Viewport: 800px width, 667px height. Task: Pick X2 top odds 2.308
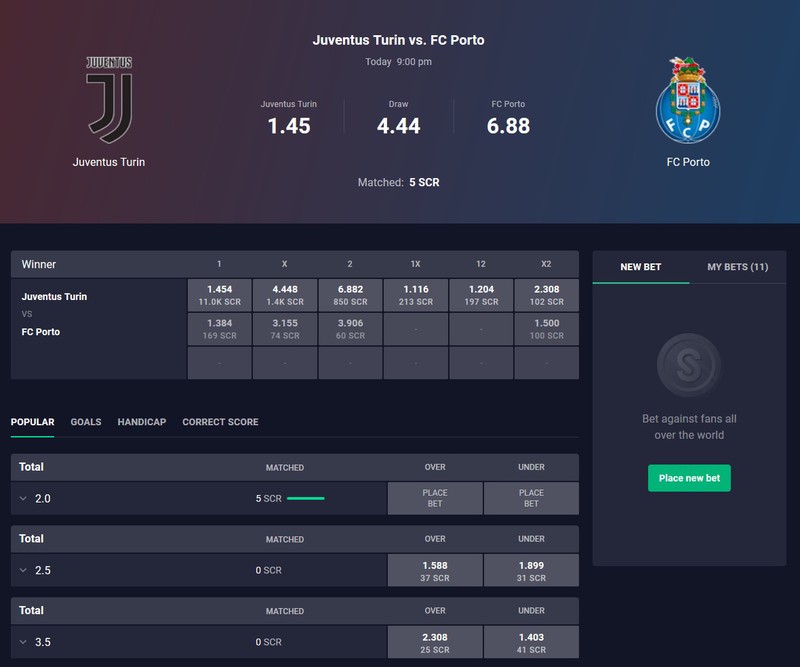tap(546, 295)
